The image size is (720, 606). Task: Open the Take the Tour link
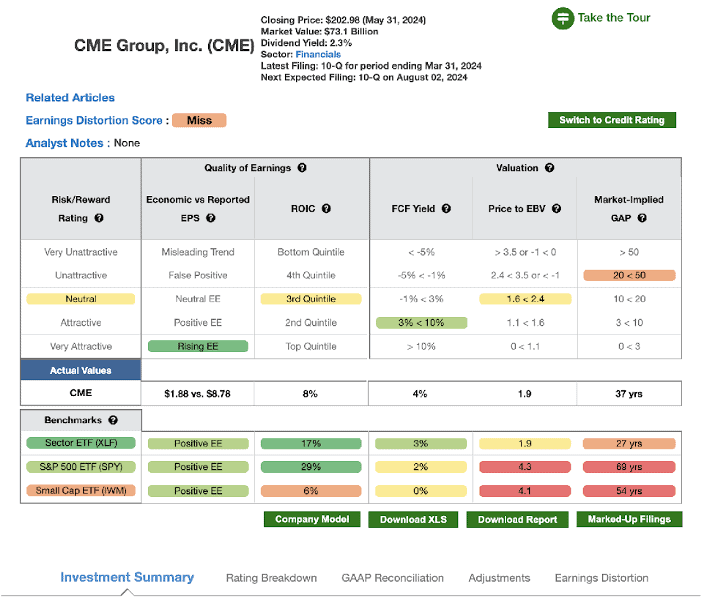(x=613, y=18)
